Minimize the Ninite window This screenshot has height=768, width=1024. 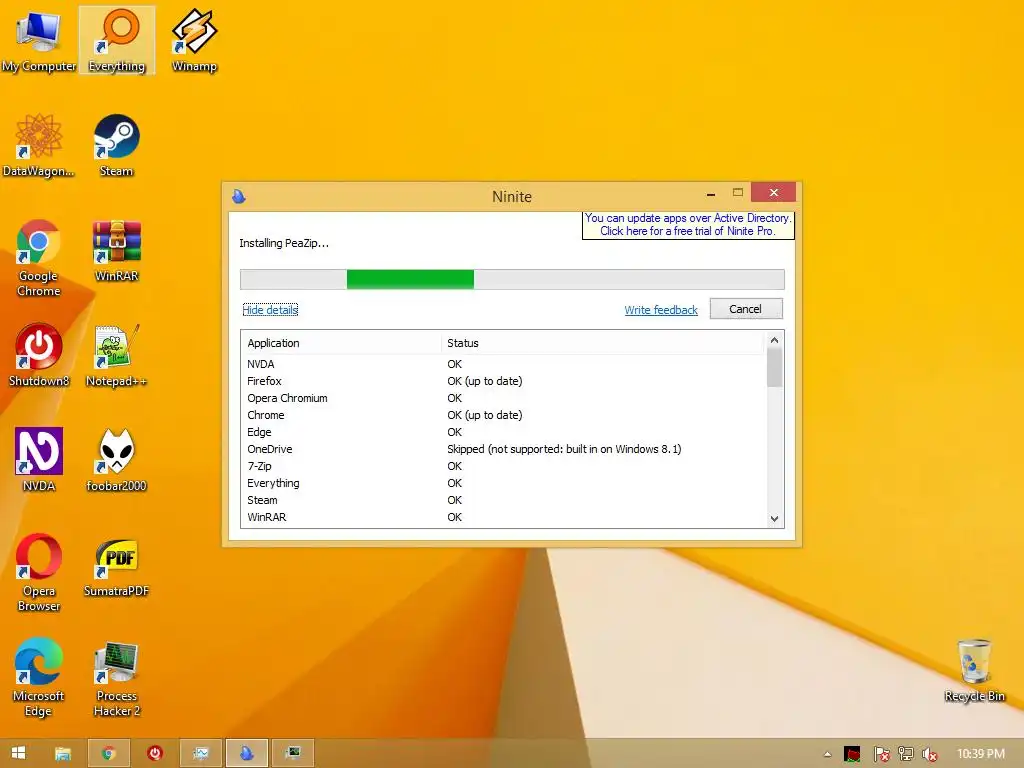point(711,193)
